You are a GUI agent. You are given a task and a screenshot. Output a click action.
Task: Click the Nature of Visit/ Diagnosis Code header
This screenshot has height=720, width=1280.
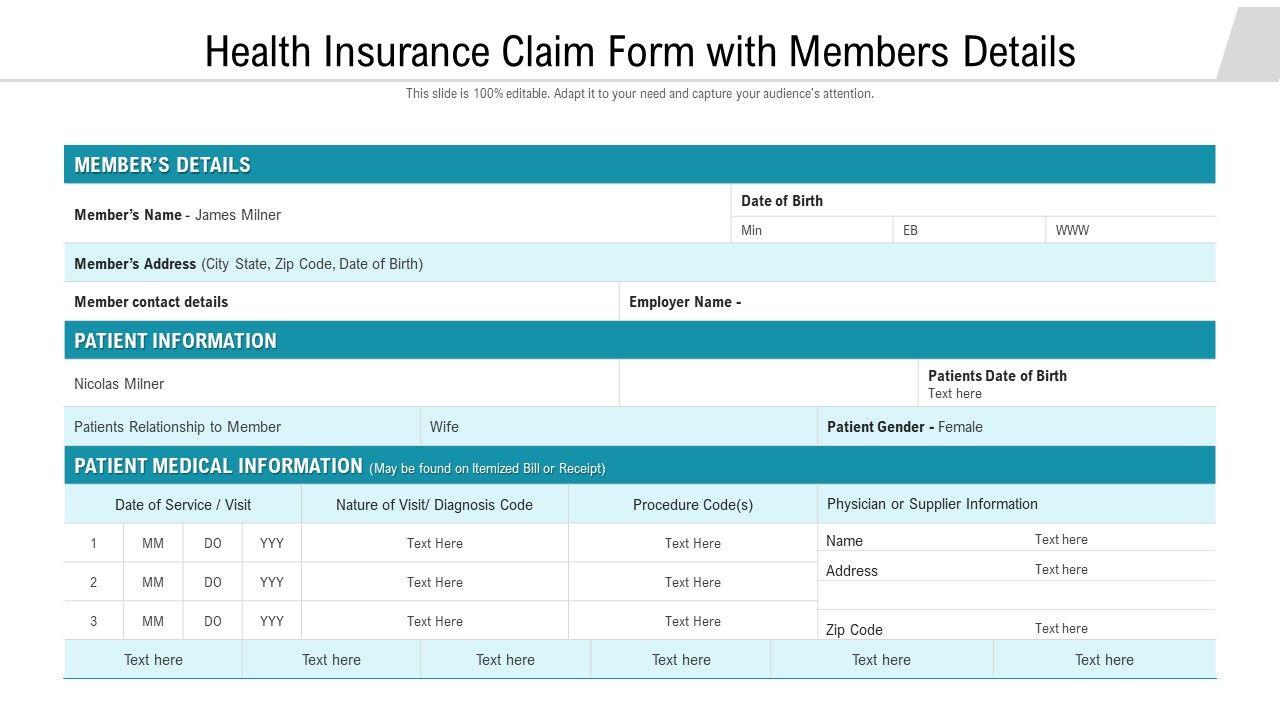click(x=434, y=505)
